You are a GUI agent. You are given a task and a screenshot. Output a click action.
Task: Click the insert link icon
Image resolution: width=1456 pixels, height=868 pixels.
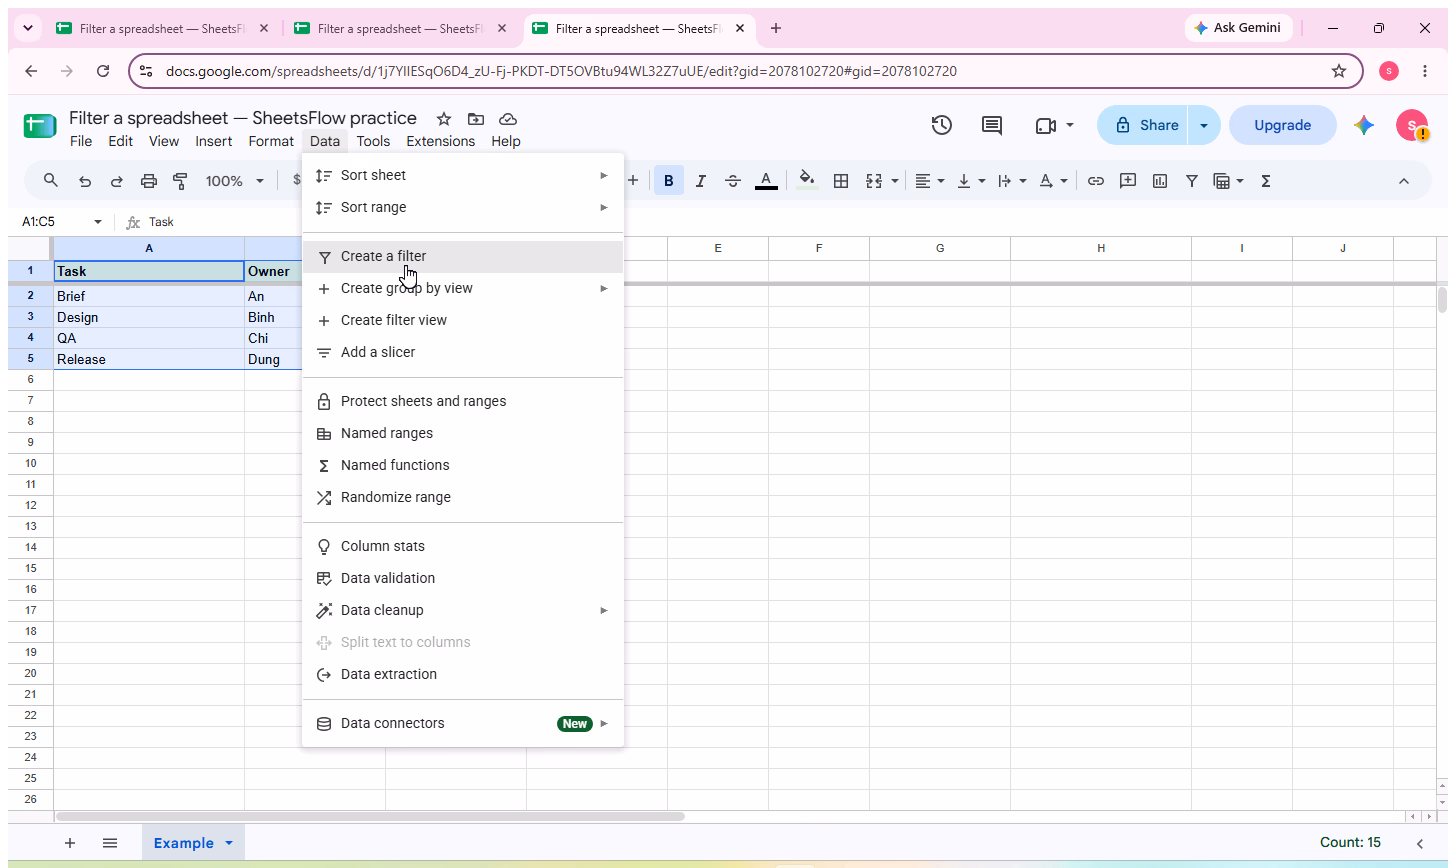point(1096,181)
